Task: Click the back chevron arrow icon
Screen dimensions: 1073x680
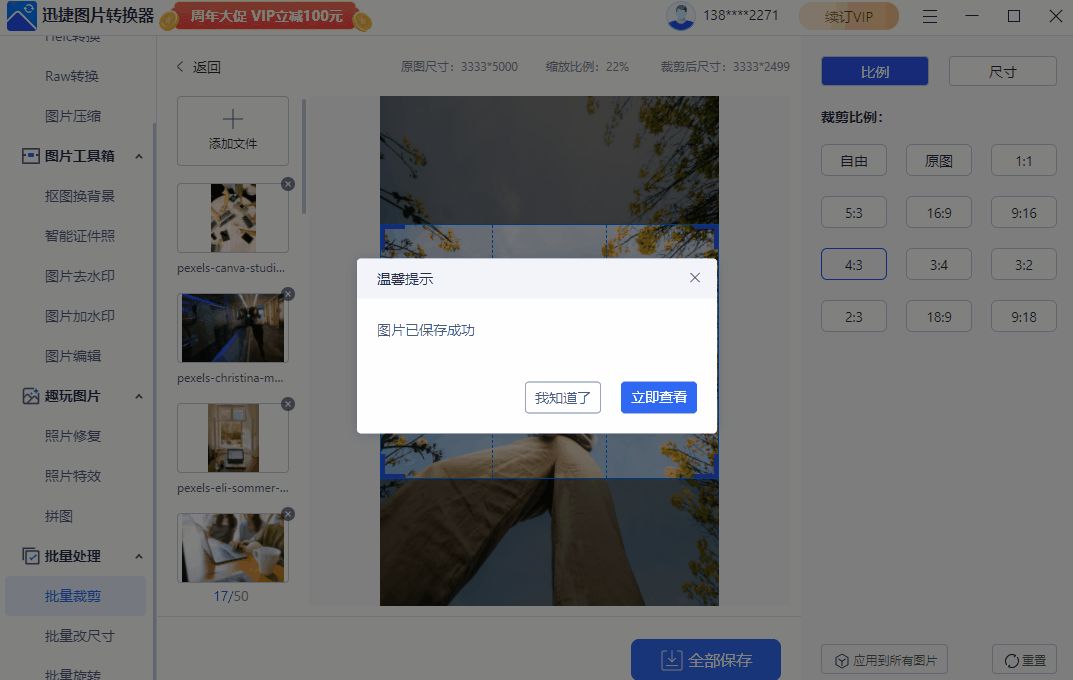Action: [x=180, y=66]
